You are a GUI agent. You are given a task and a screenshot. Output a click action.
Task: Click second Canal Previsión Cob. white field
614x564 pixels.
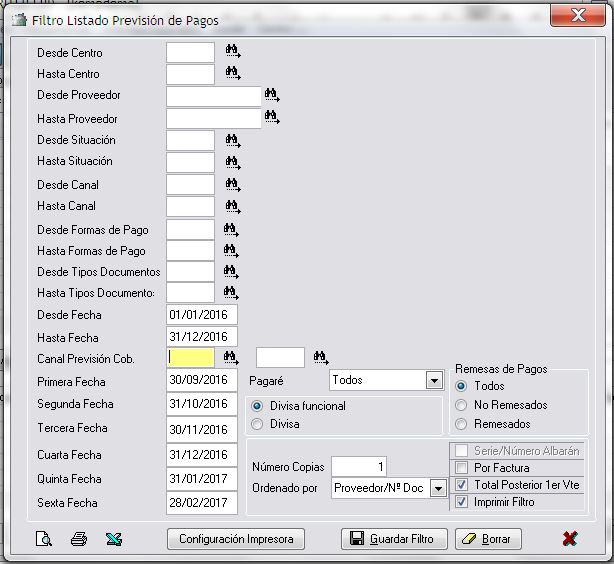point(280,357)
